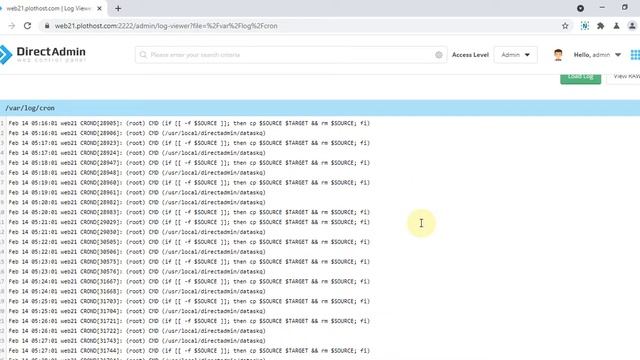
Task: Select the 05:19:01 'rm $SOURCE; fi' log line
Action: coord(189,182)
